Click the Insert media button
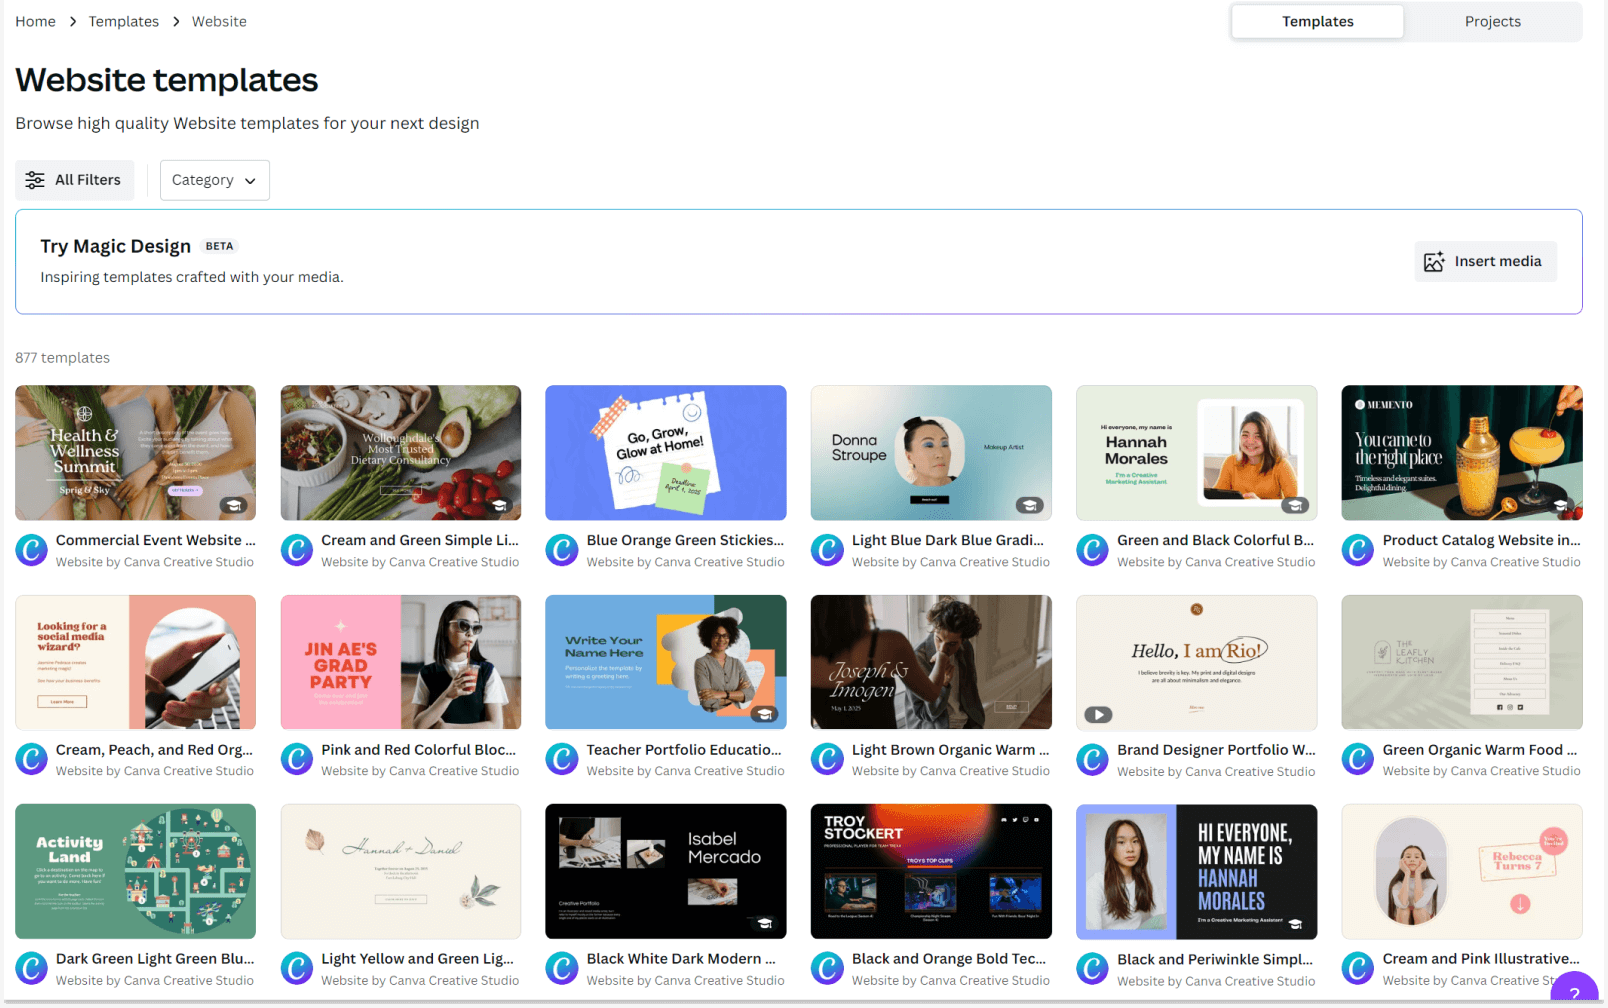The height and width of the screenshot is (1008, 1608). pyautogui.click(x=1485, y=261)
